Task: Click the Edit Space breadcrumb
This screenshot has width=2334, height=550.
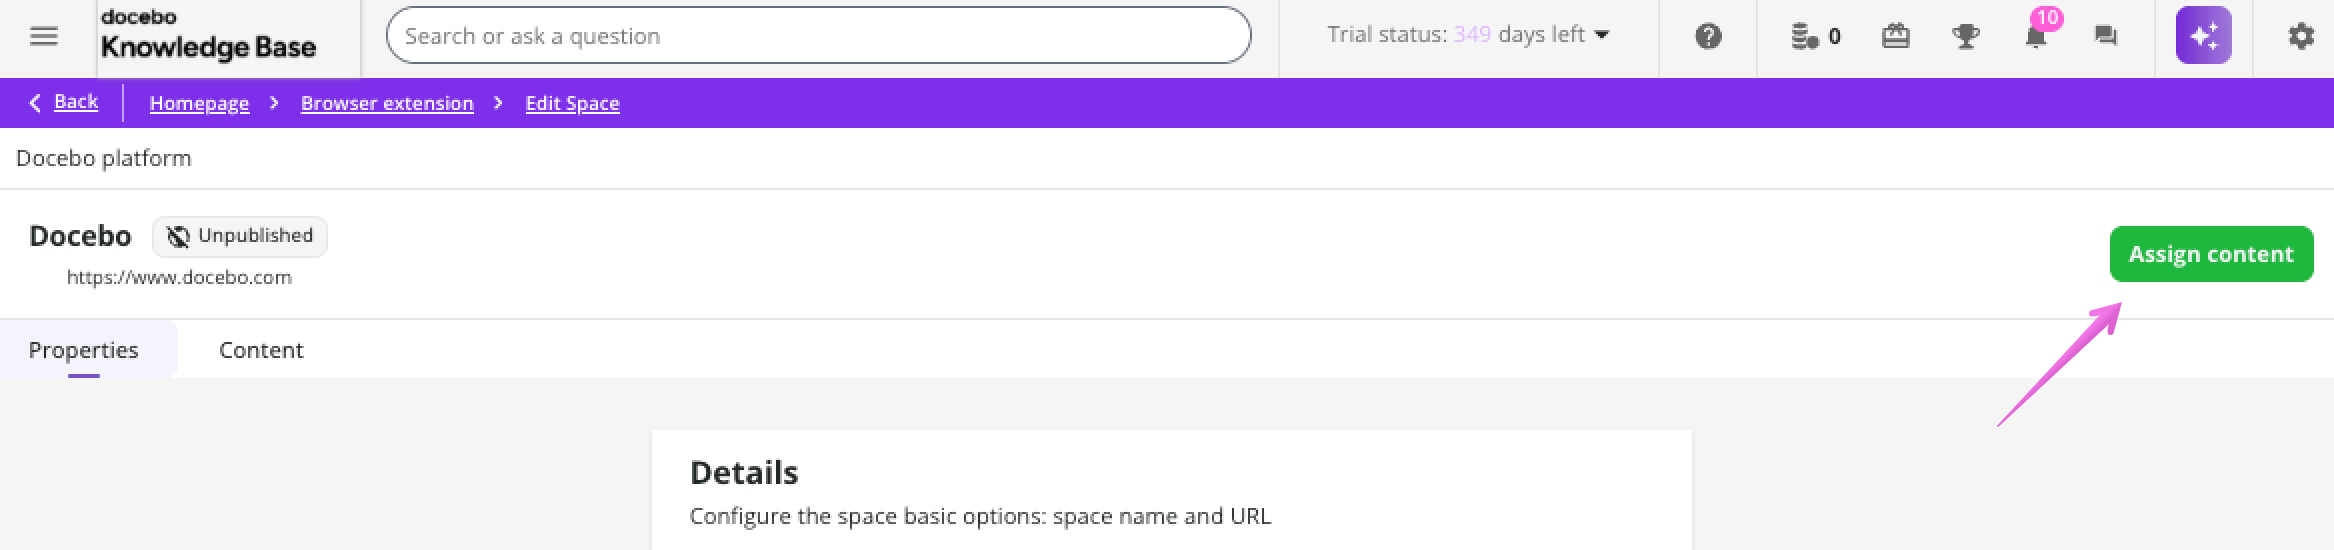Action: click(572, 103)
